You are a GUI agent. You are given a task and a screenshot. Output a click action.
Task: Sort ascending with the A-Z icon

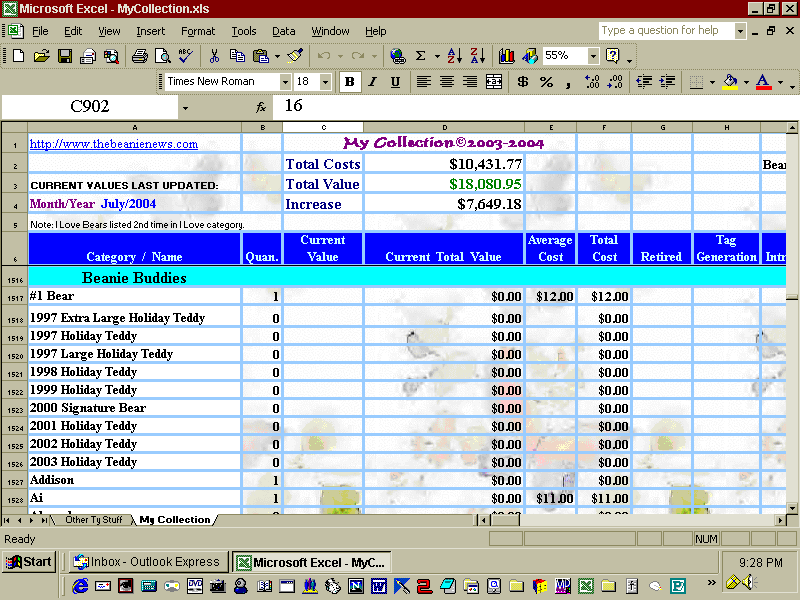click(x=454, y=56)
